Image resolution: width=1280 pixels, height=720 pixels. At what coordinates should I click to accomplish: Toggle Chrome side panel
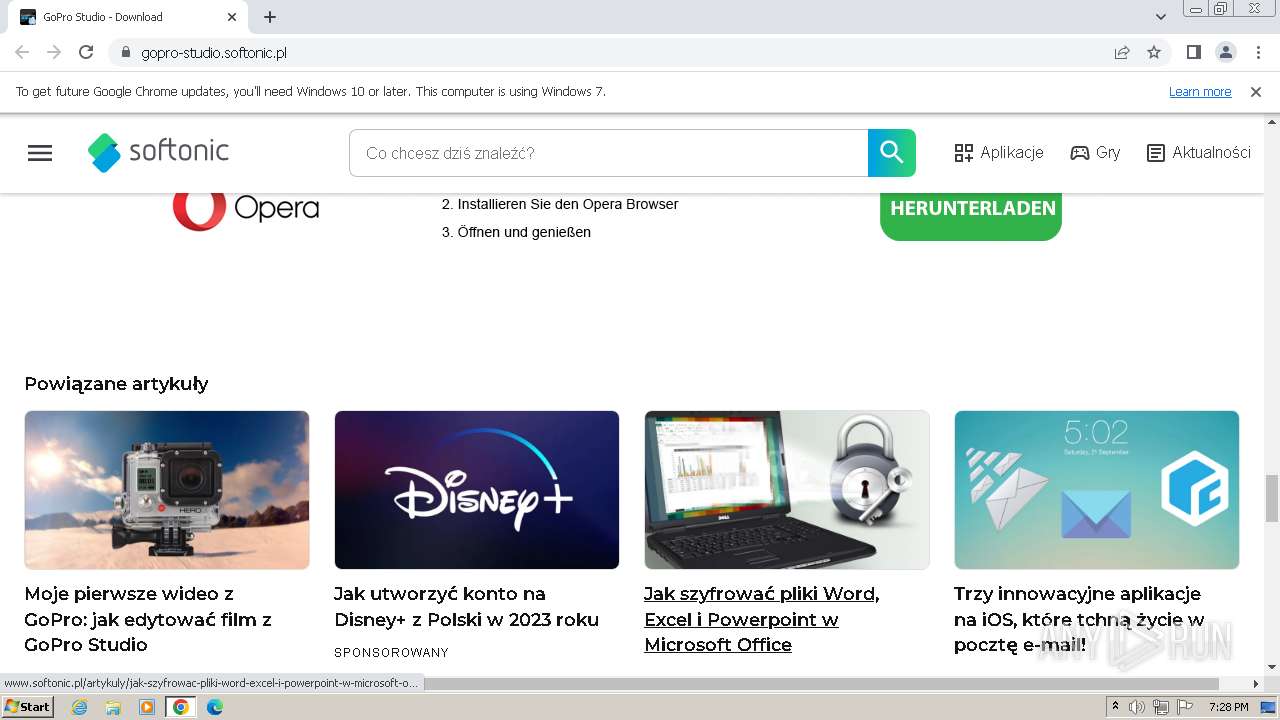[x=1193, y=52]
